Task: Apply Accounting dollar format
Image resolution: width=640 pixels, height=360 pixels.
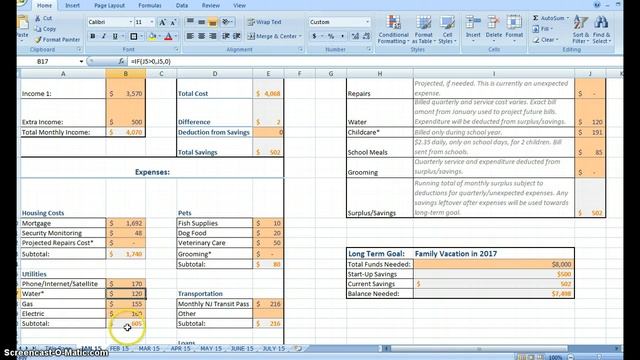Action: tap(314, 36)
